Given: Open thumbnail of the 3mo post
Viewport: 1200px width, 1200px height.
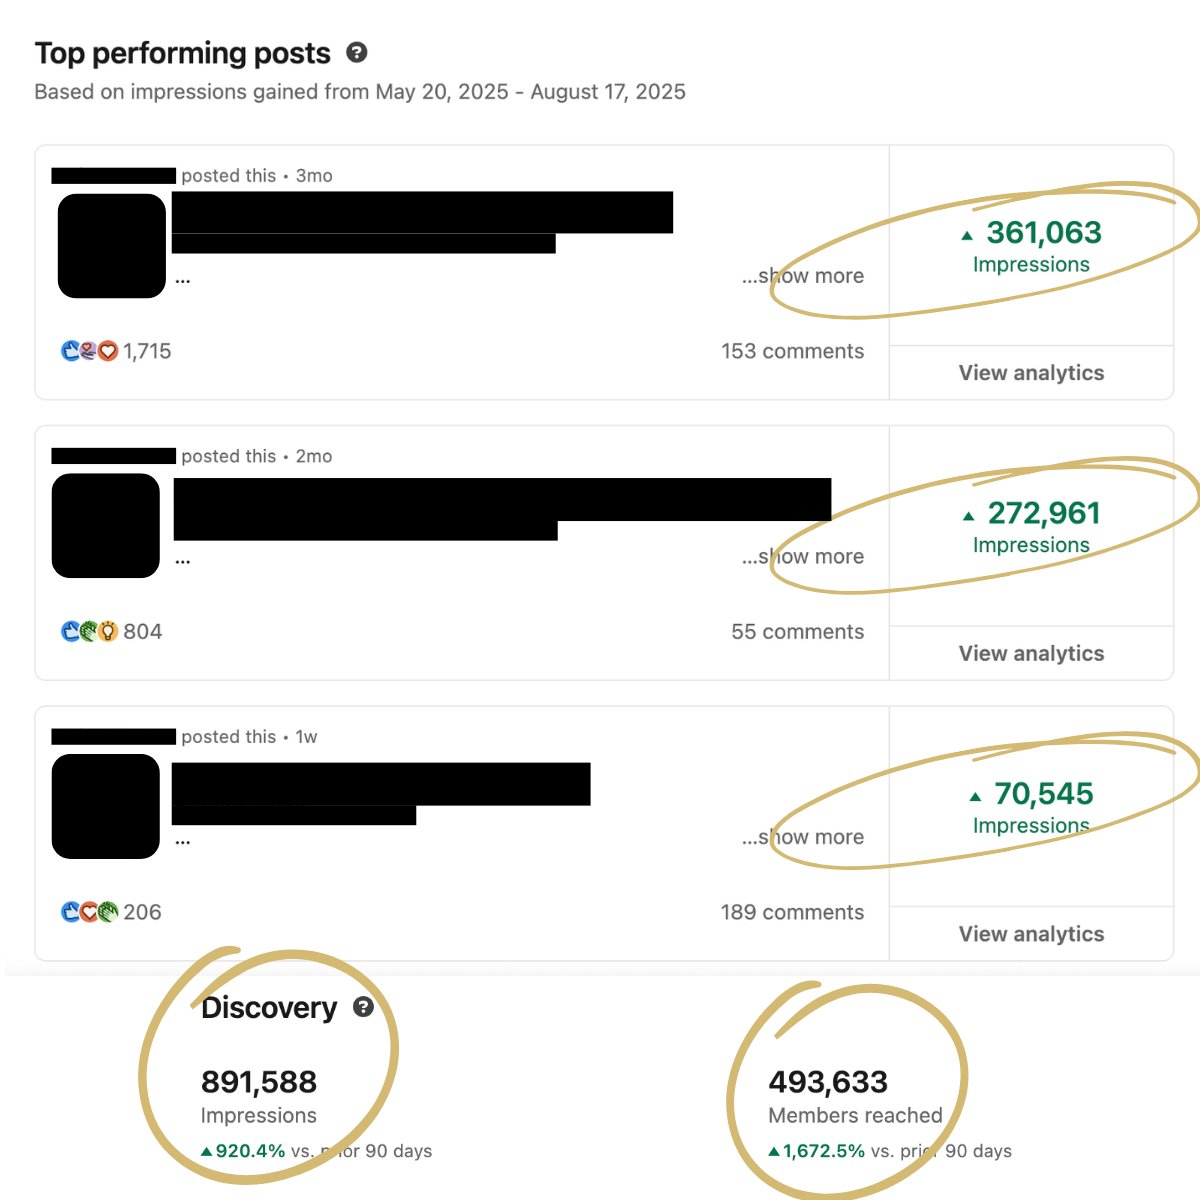Looking at the screenshot, I should [111, 246].
